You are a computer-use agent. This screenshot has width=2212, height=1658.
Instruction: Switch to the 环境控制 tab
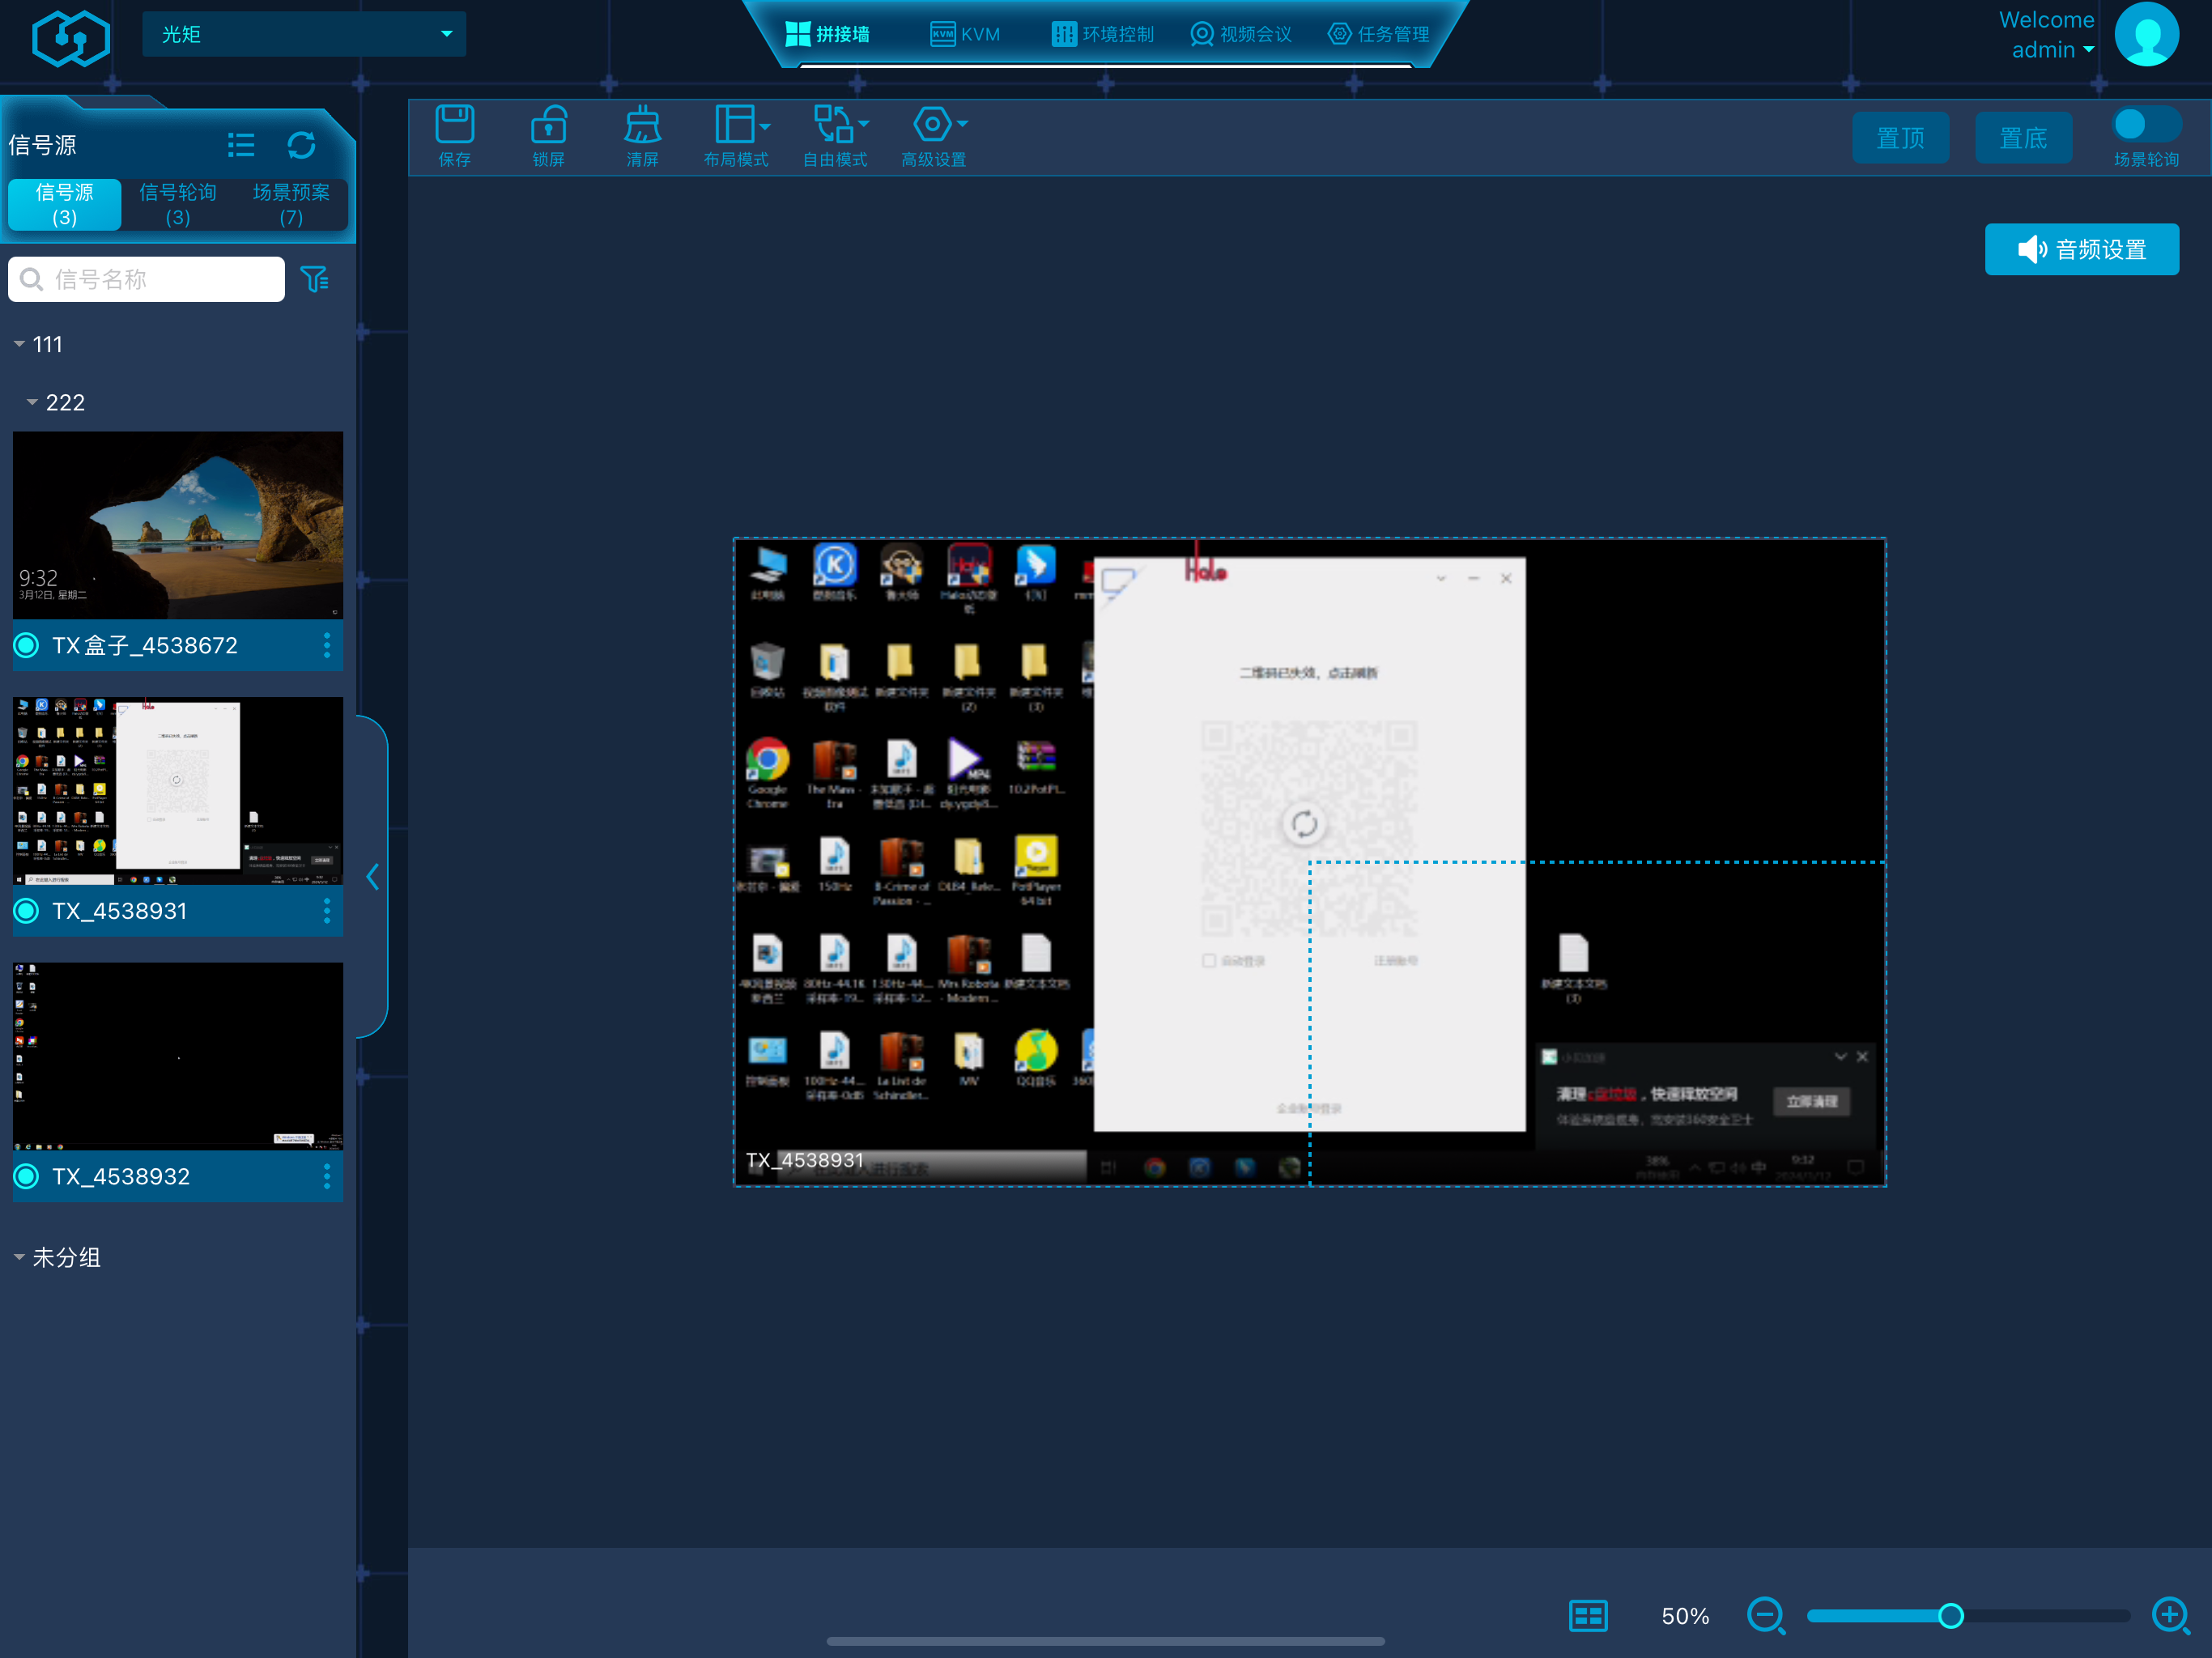coord(1102,34)
